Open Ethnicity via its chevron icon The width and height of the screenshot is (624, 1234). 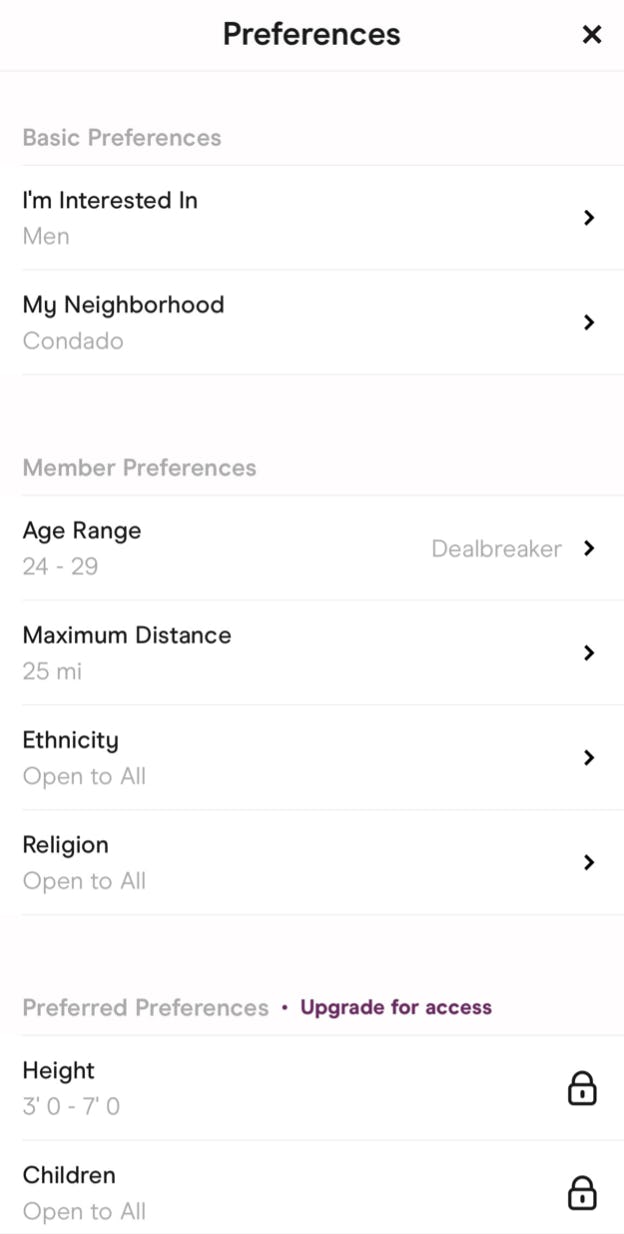point(589,757)
